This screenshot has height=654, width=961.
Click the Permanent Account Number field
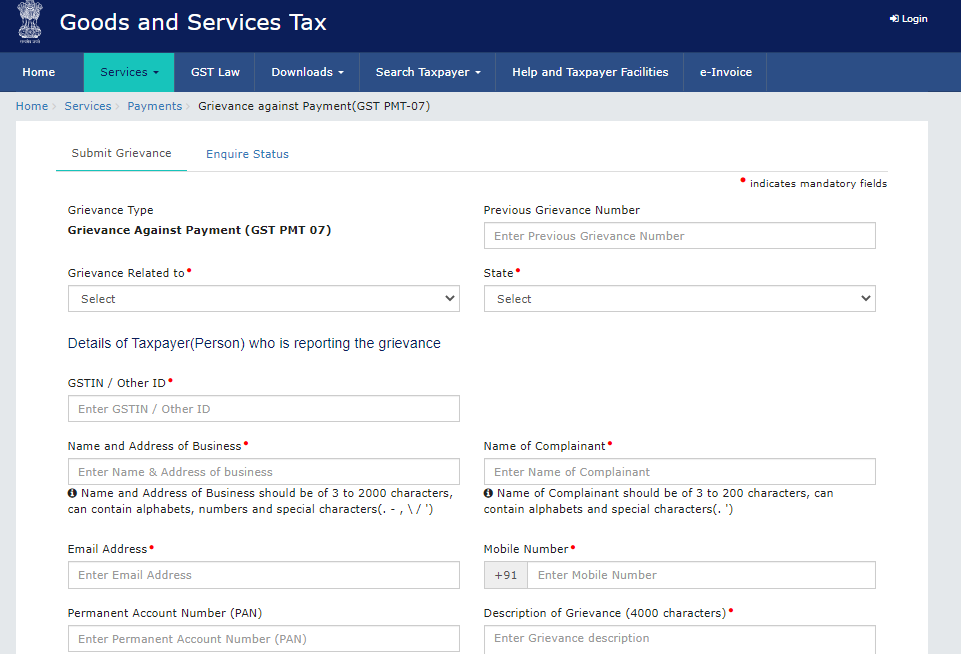[264, 639]
